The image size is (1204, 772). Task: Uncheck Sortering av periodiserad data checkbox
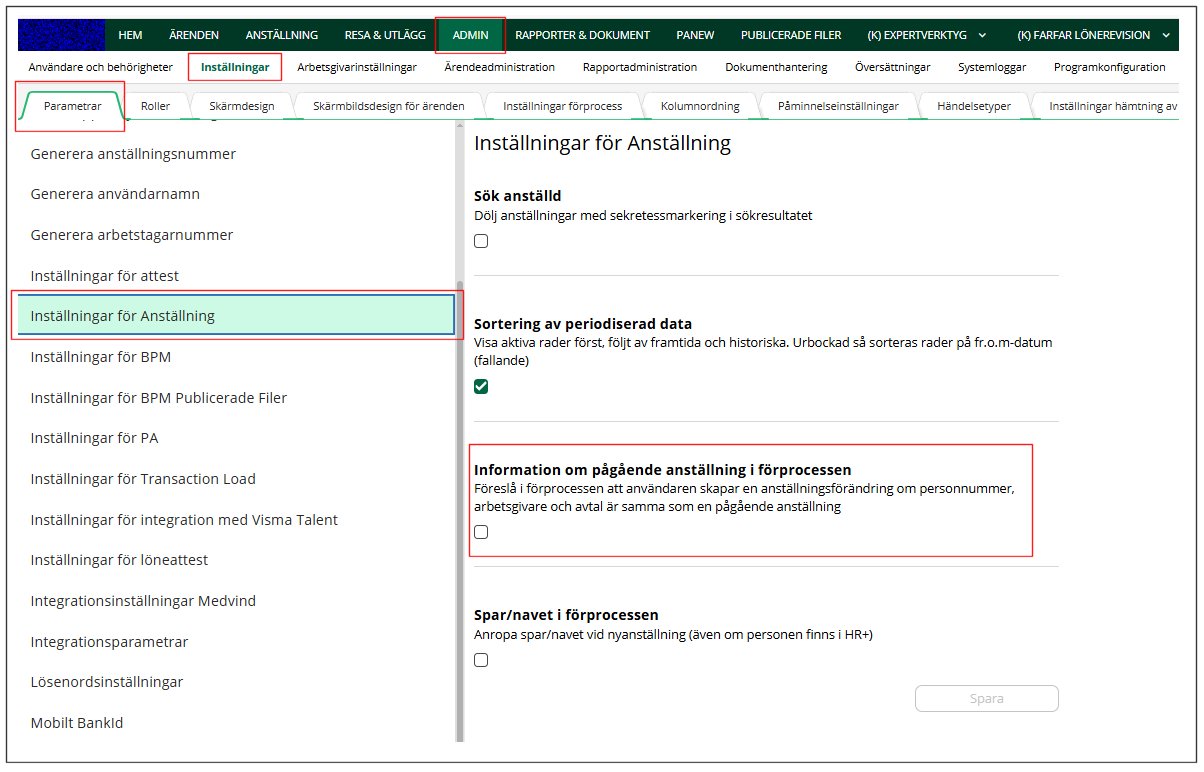[481, 387]
